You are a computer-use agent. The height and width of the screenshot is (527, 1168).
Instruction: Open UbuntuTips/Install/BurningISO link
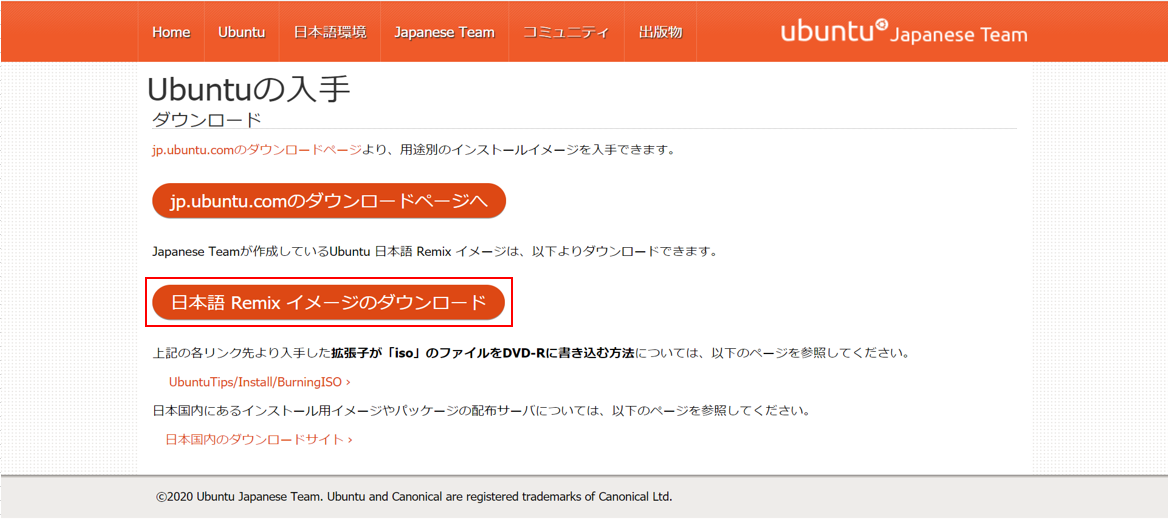(x=256, y=382)
